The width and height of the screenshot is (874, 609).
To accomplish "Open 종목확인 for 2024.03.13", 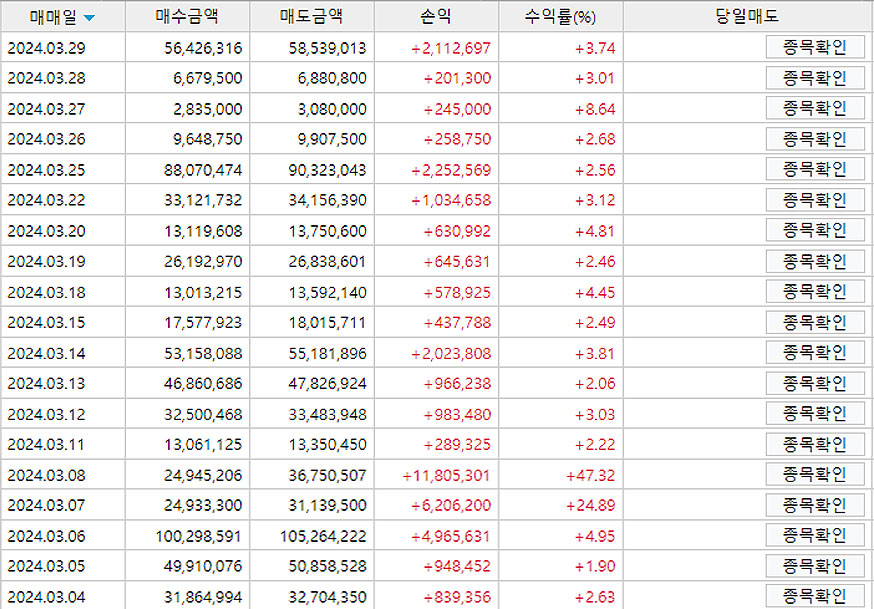I will 815,383.
